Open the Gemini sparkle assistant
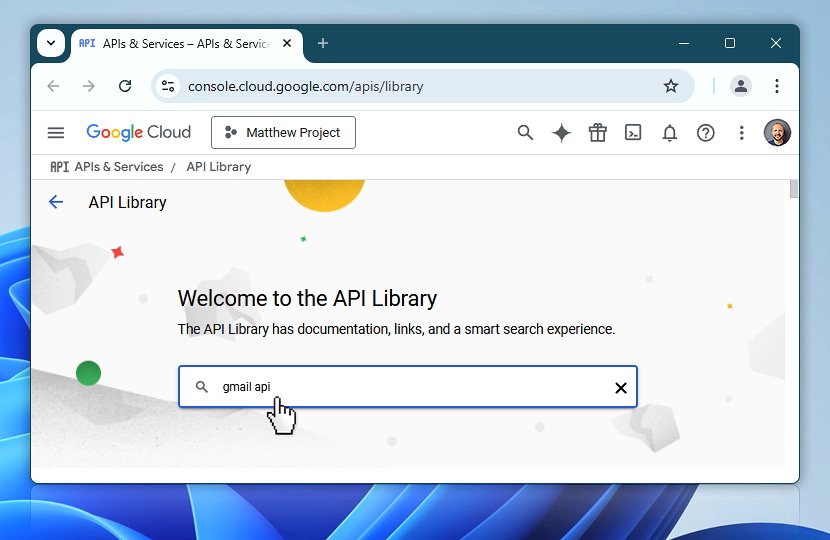The height and width of the screenshot is (540, 830). pos(561,132)
